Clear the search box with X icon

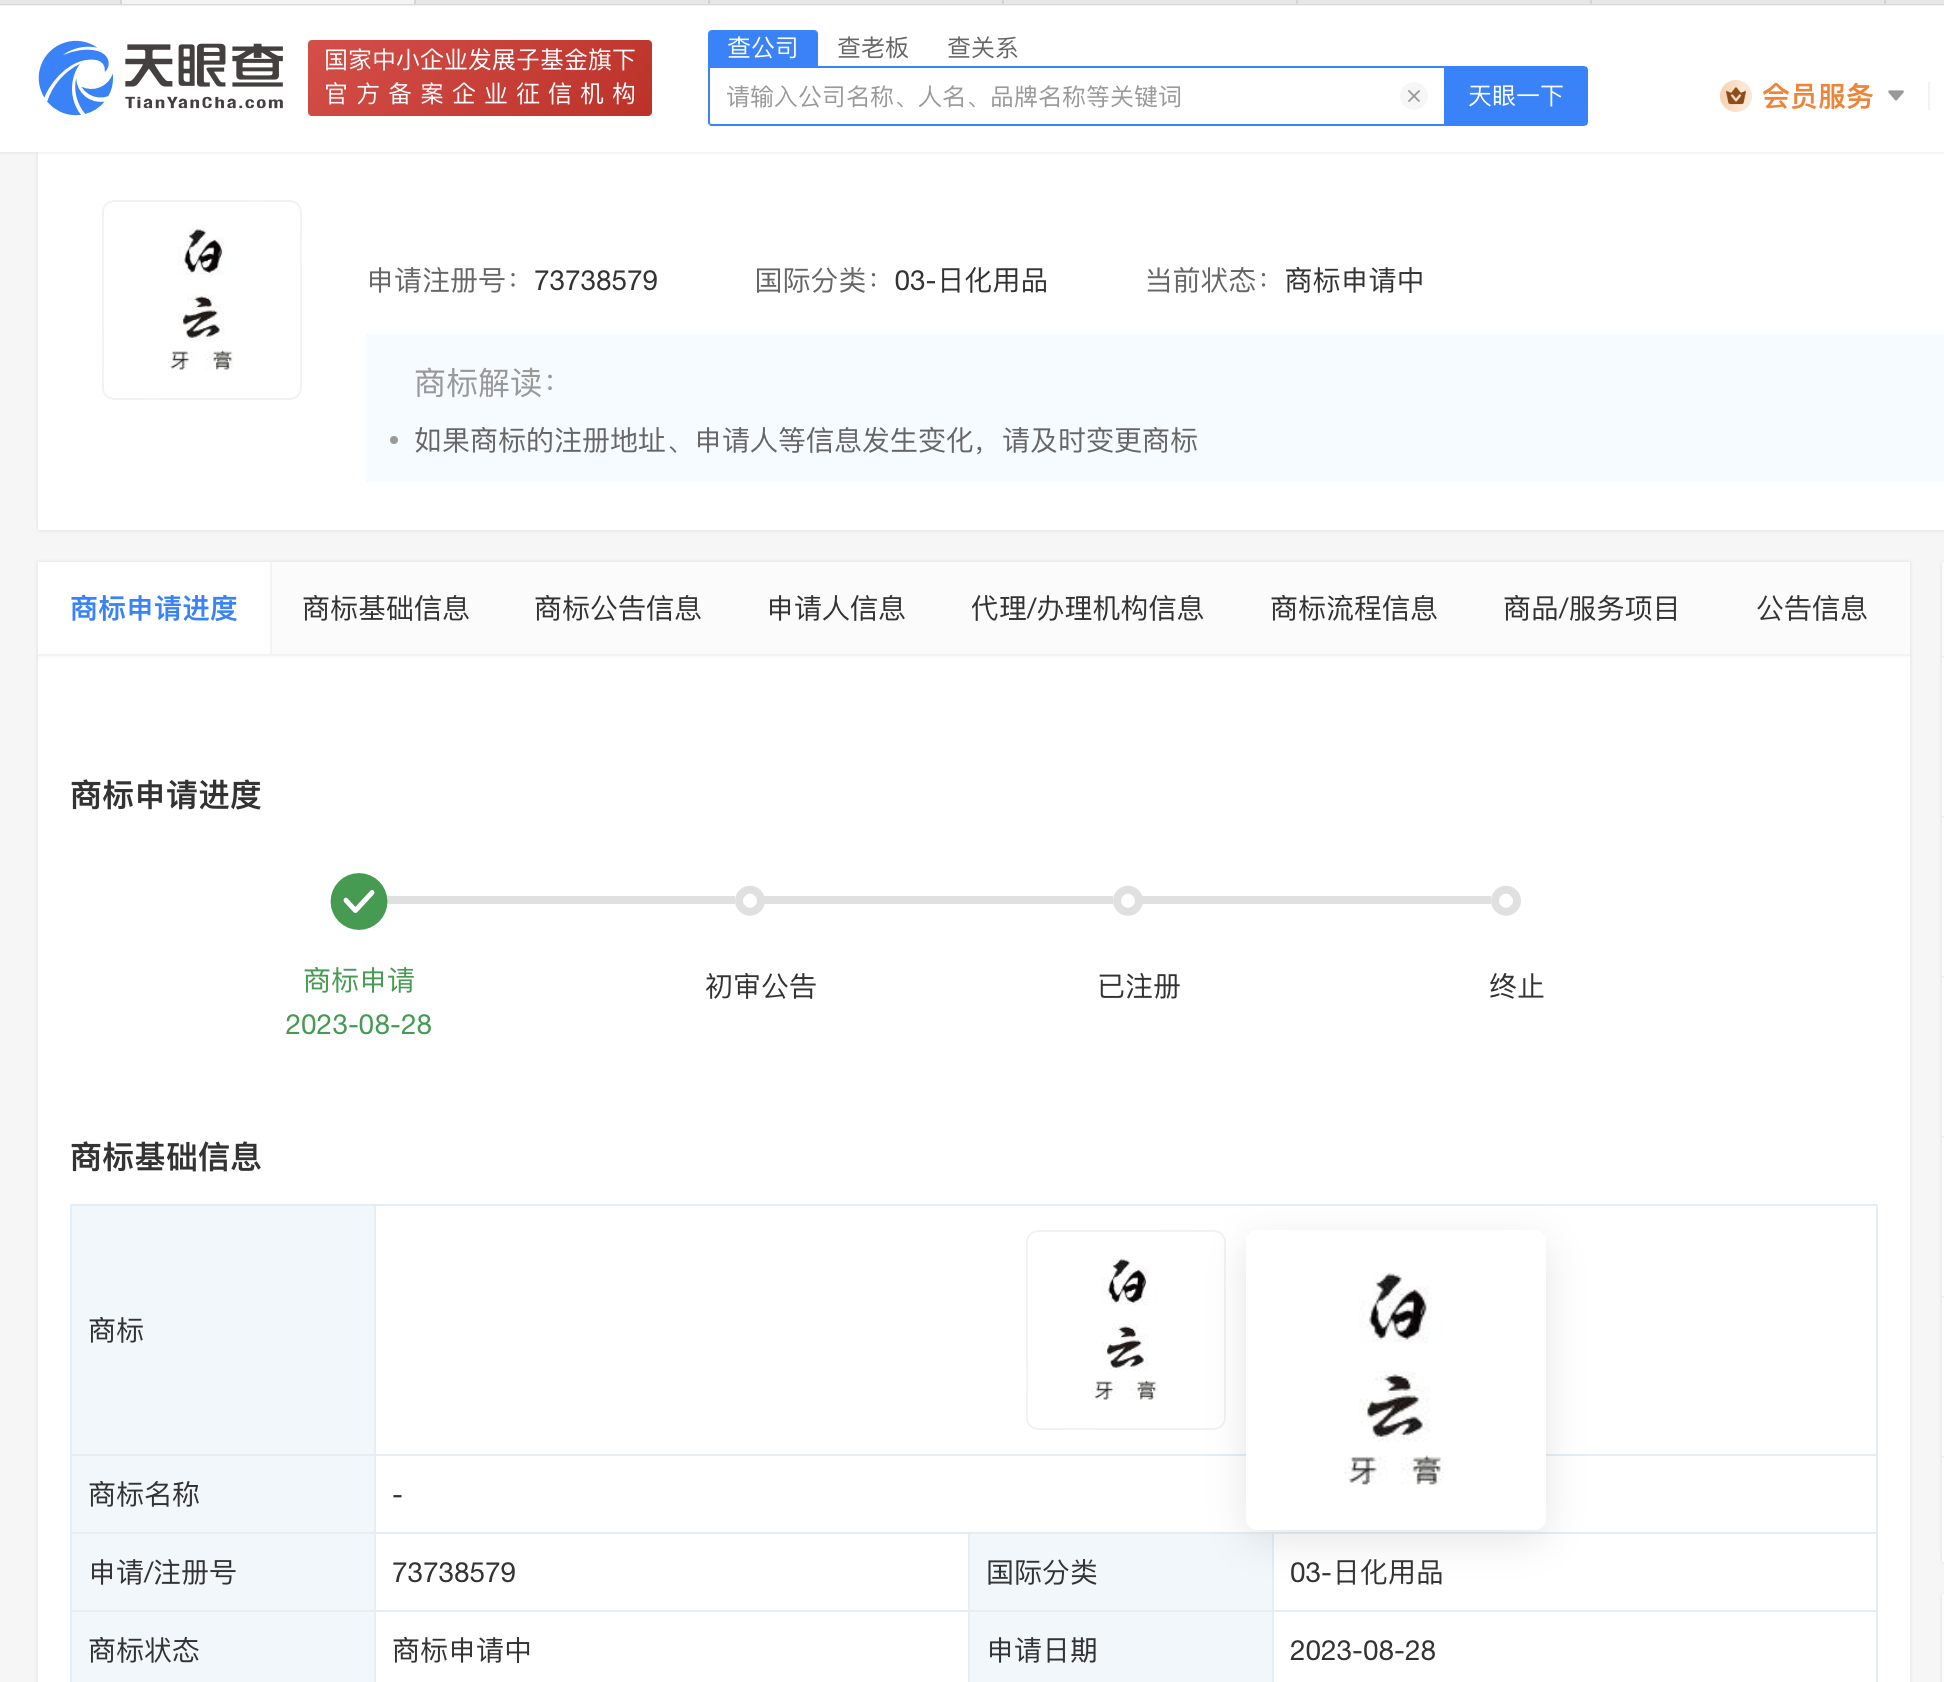tap(1413, 96)
